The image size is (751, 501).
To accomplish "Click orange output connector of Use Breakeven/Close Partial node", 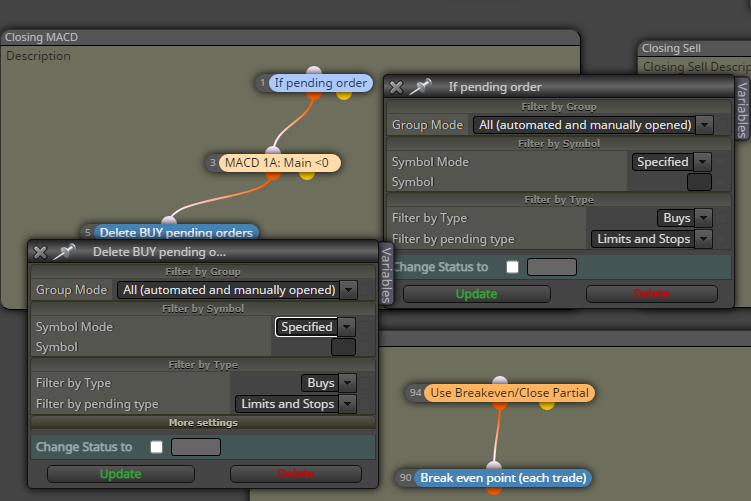I will 500,405.
